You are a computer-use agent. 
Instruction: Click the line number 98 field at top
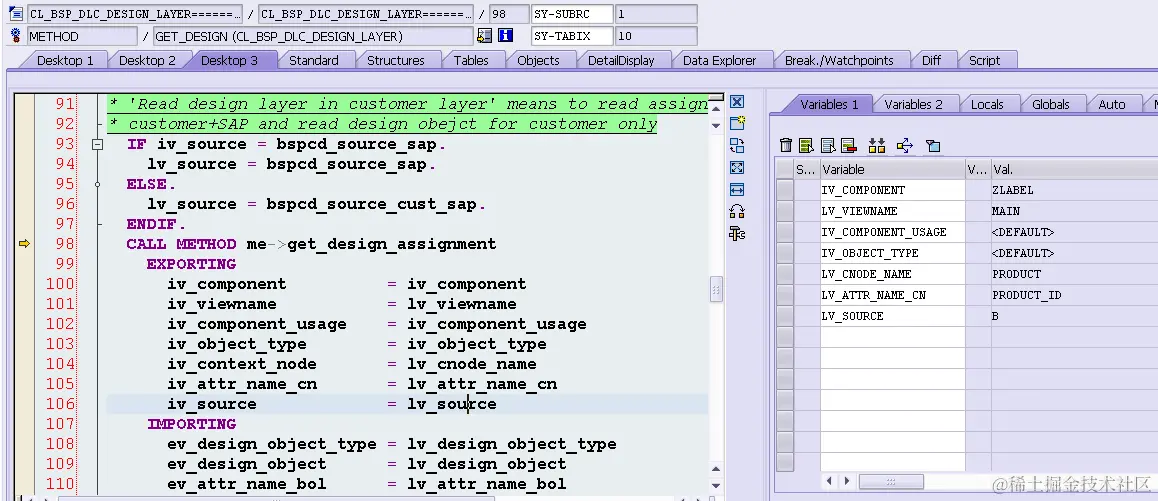[x=508, y=14]
